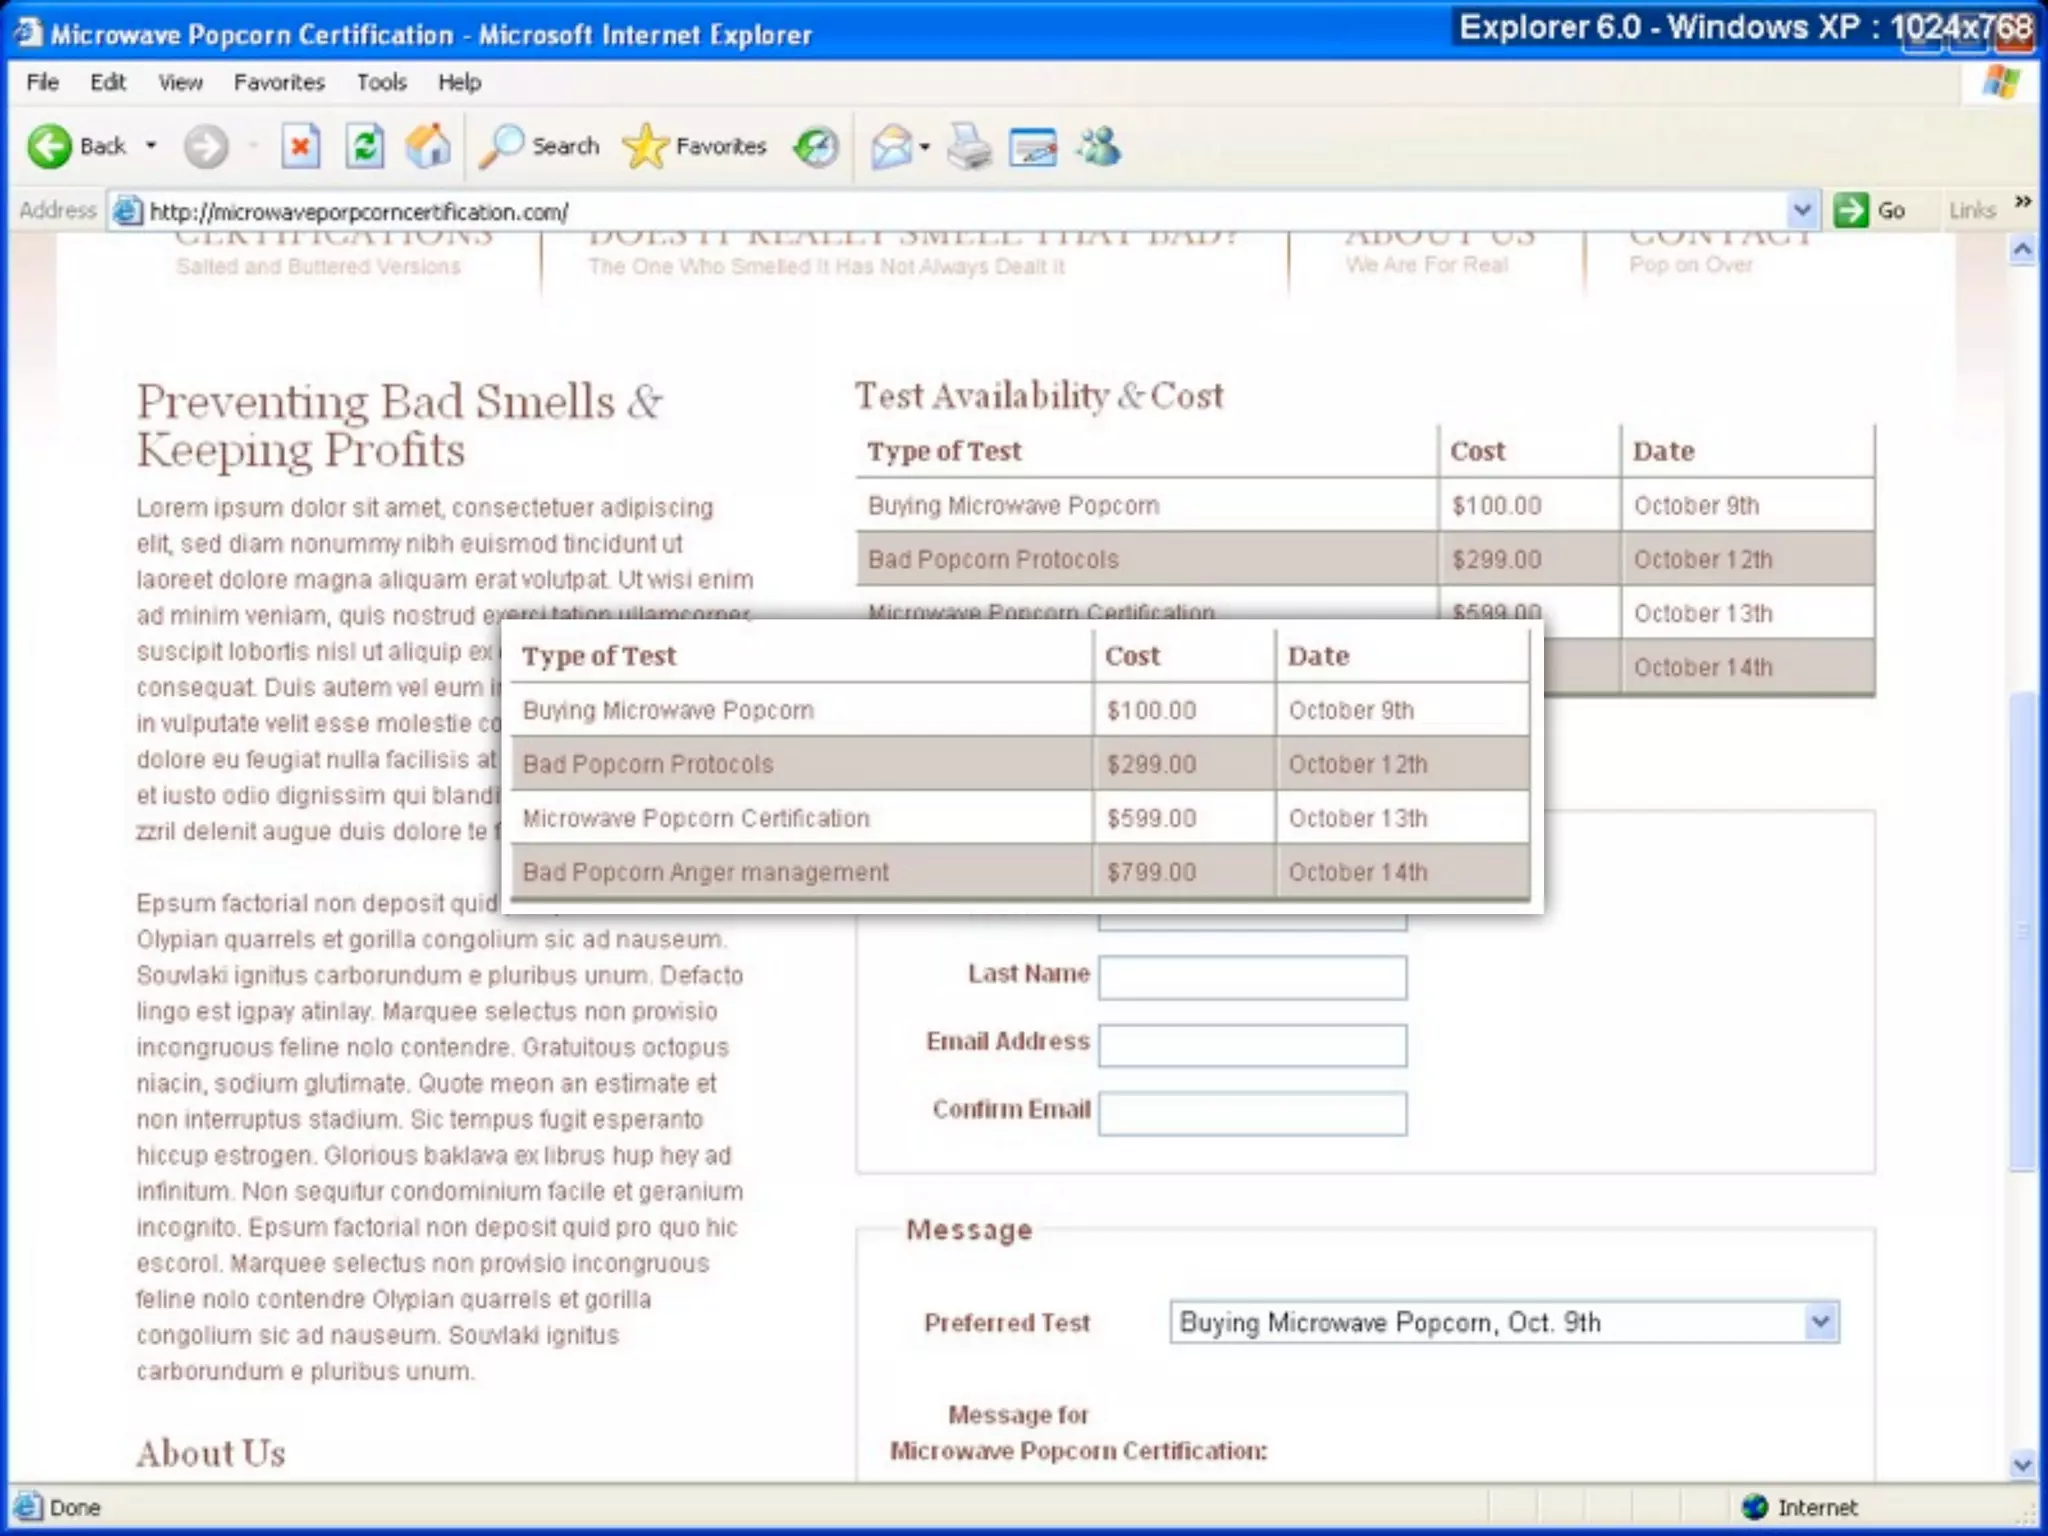The image size is (2048, 1536).
Task: Click the green Back arrow button
Action: coord(49,147)
